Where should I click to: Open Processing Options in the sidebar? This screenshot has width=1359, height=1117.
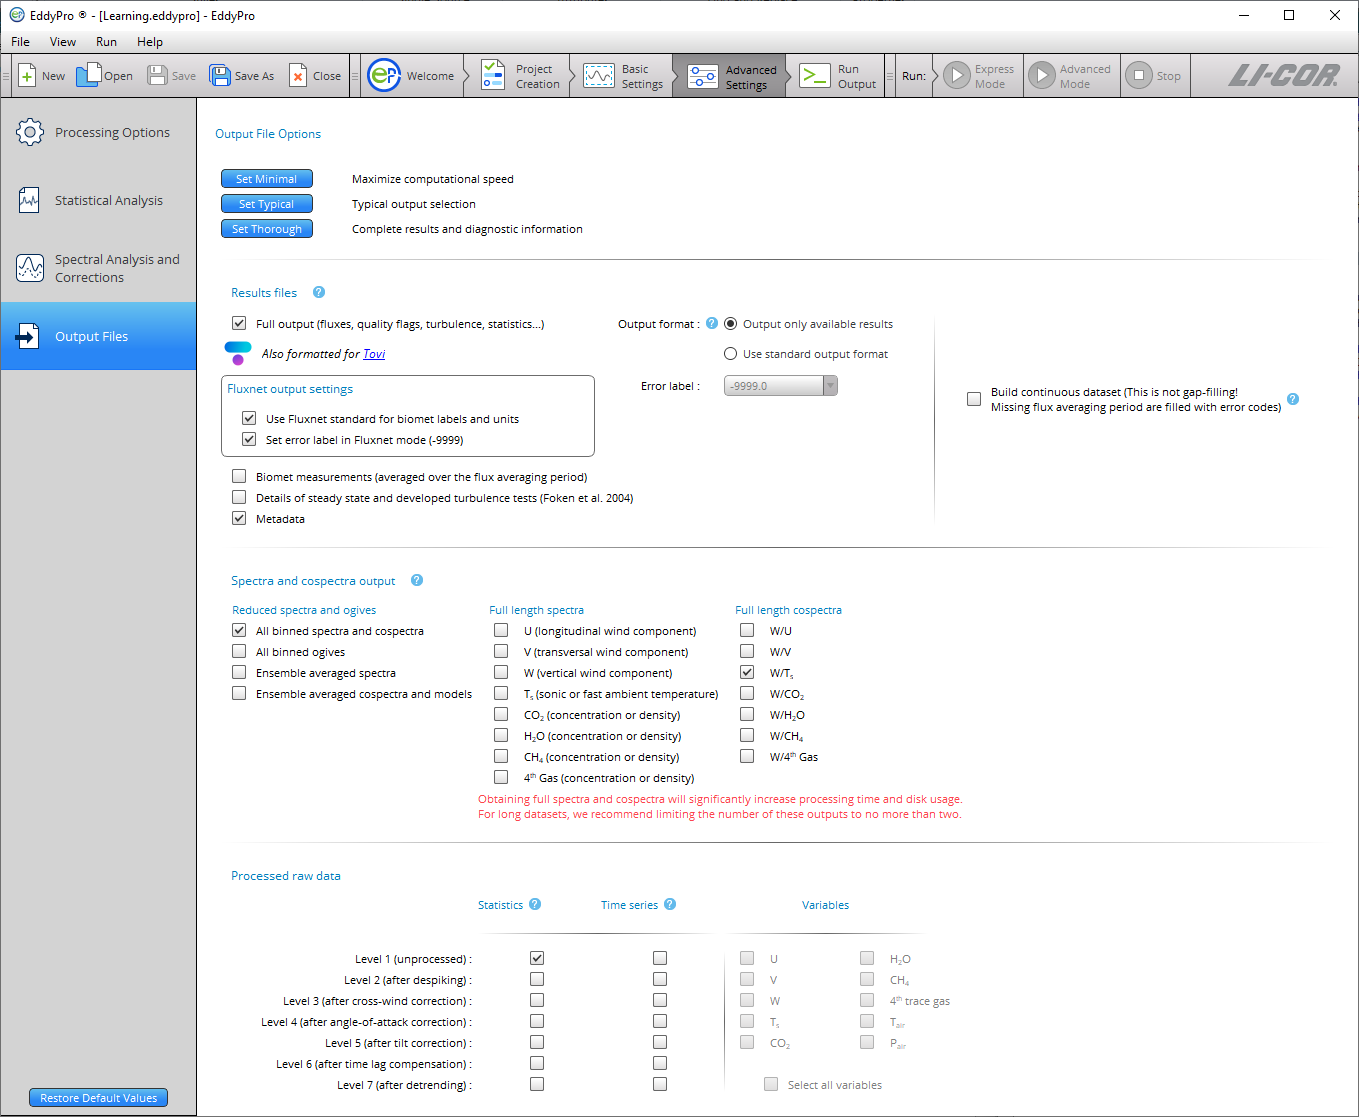[98, 132]
